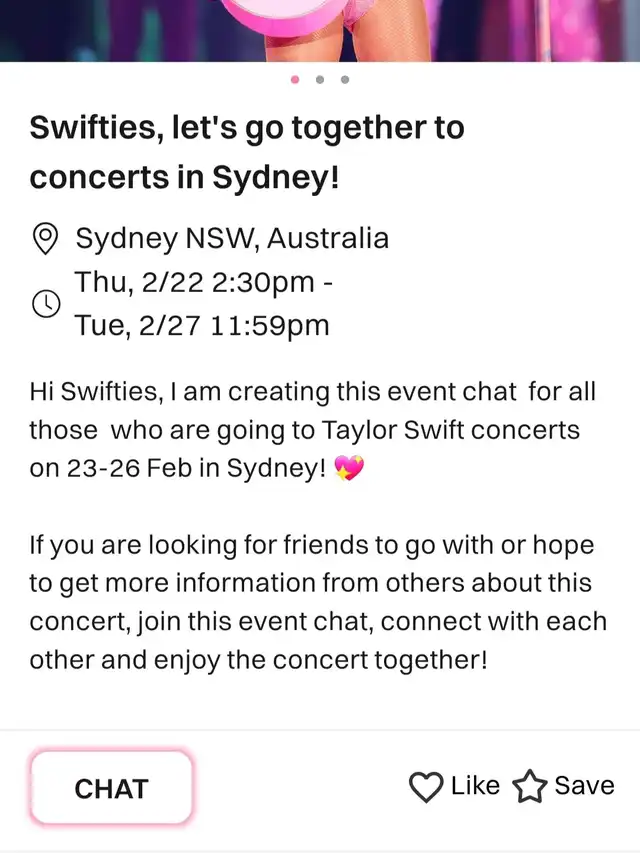The image size is (640, 853).
Task: Tap the heart Like icon
Action: point(426,786)
